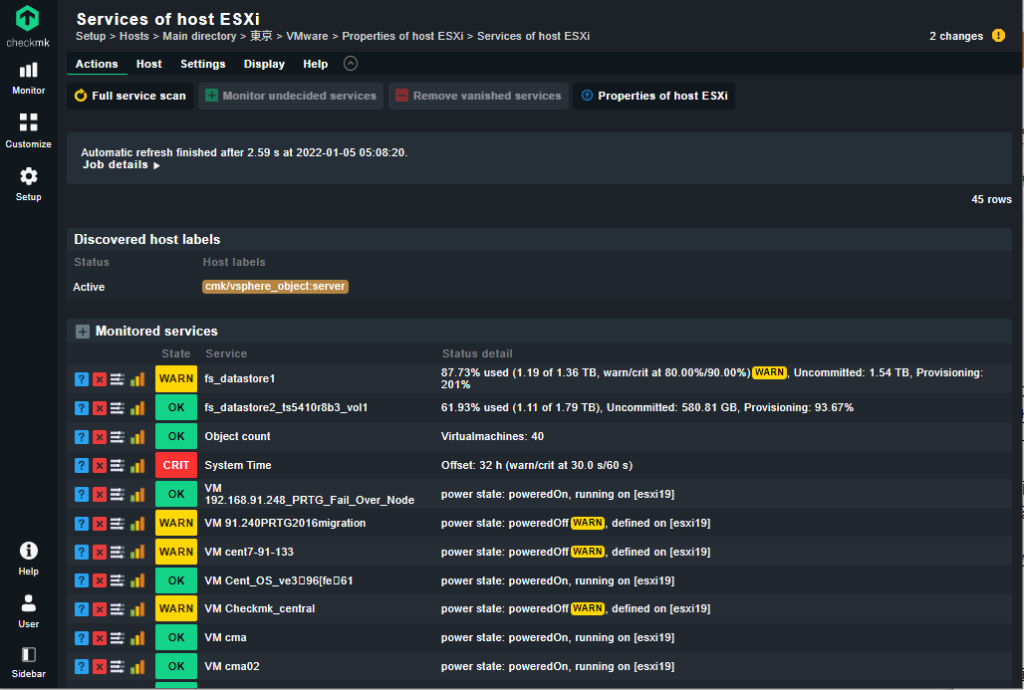This screenshot has height=690, width=1024.
Task: Open the bar chart icon for System Time
Action: (137, 465)
